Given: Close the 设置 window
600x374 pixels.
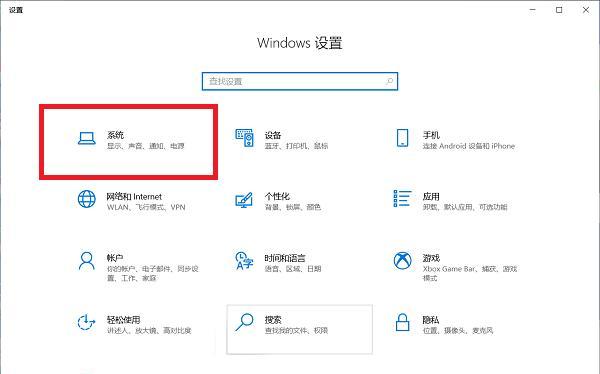Looking at the screenshot, I should tap(586, 10).
